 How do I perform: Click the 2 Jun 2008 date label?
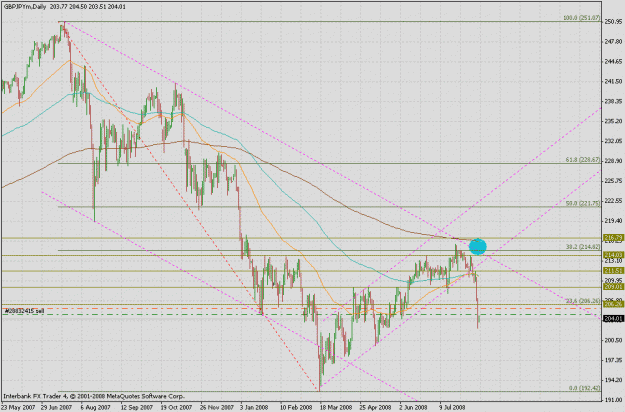(413, 408)
